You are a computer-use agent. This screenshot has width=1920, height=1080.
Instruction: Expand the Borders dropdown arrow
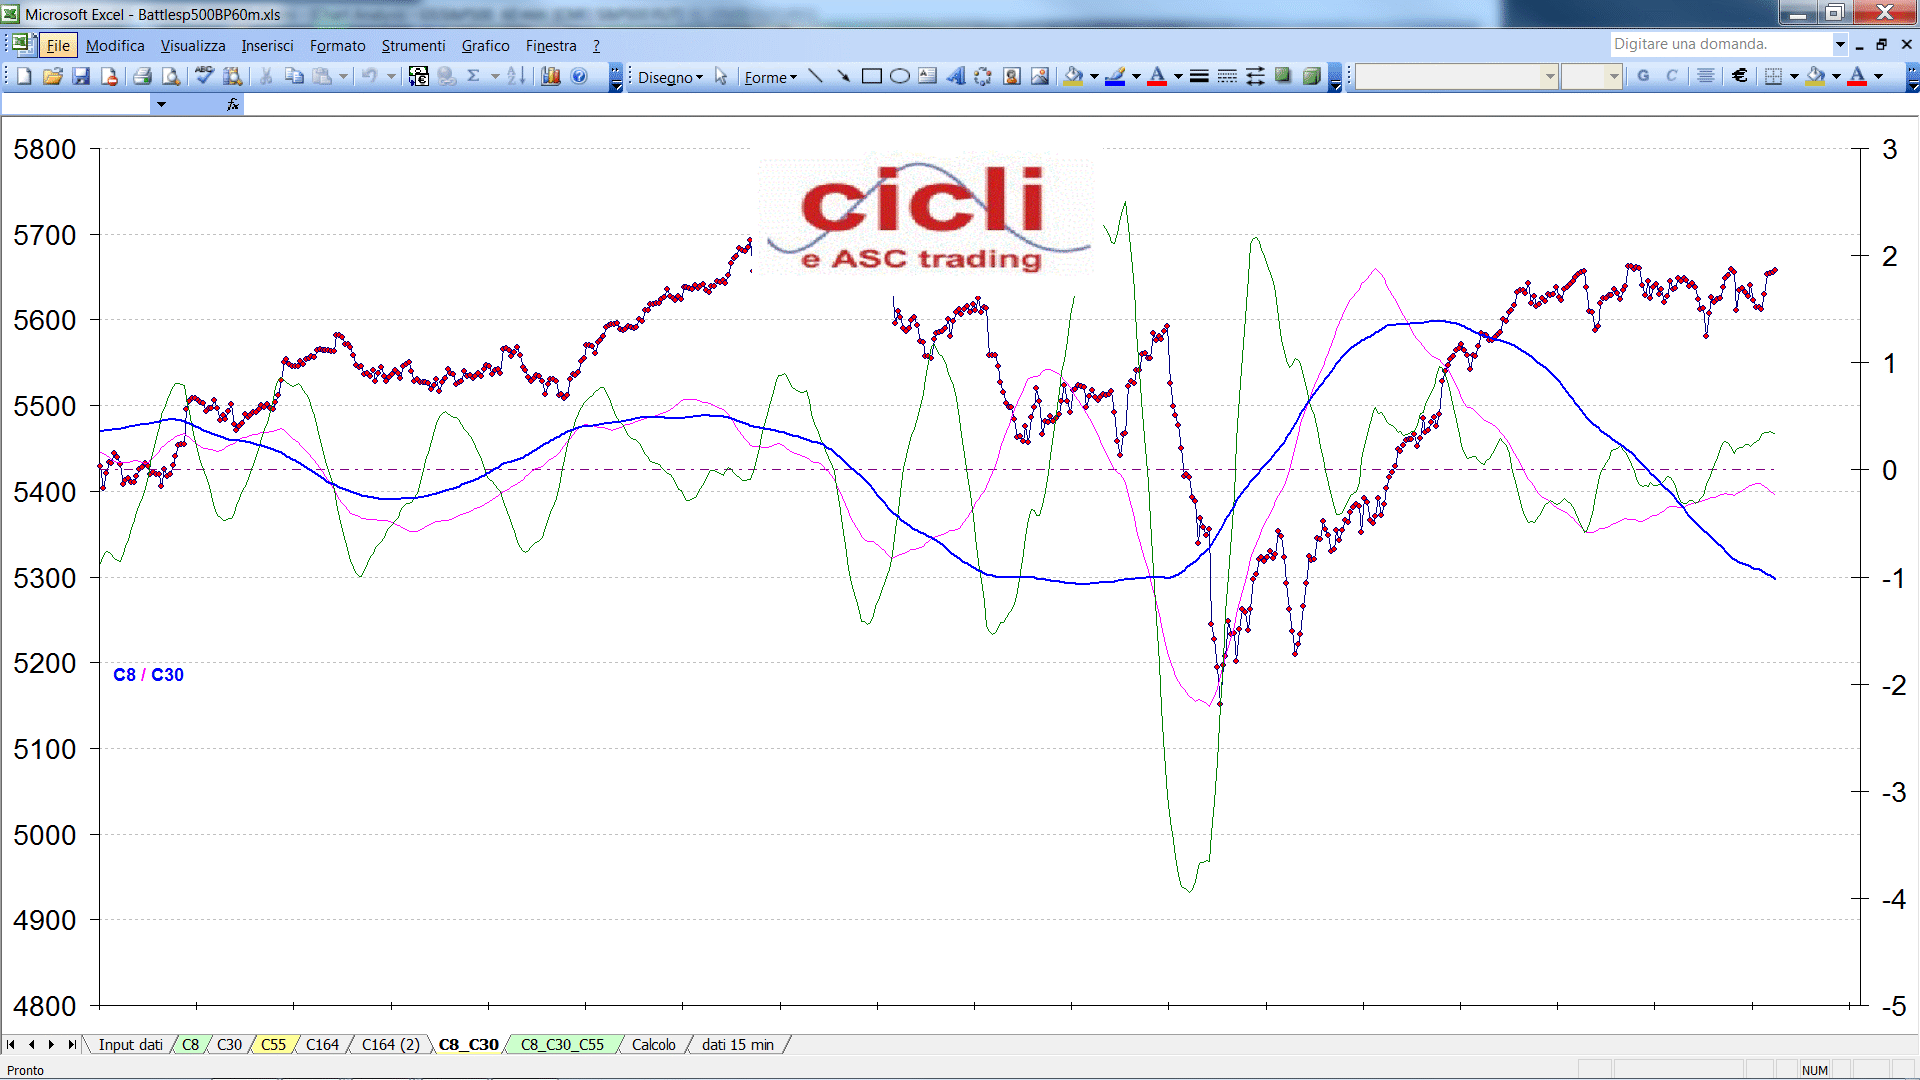1794,76
